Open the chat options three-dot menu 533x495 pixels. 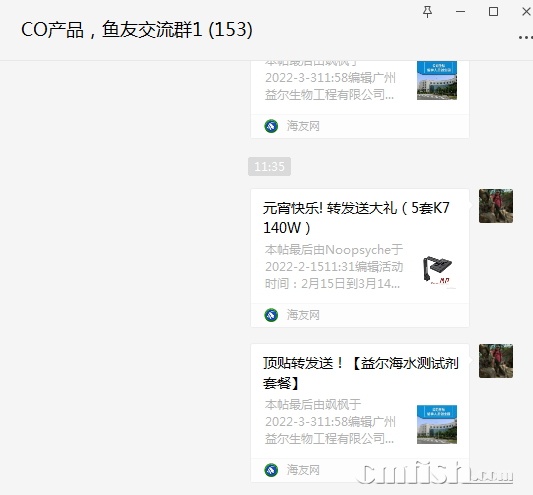pos(526,37)
